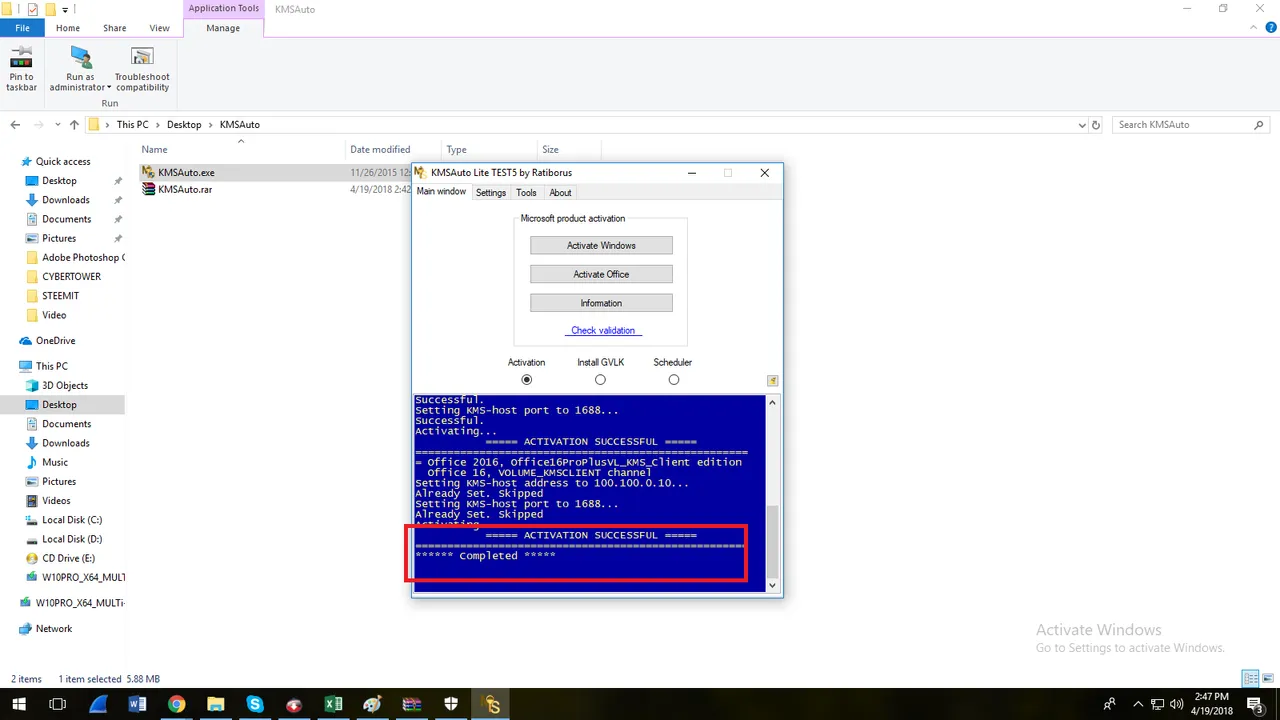Image resolution: width=1280 pixels, height=720 pixels.
Task: Select the KMSAuto.exe file
Action: tap(186, 172)
